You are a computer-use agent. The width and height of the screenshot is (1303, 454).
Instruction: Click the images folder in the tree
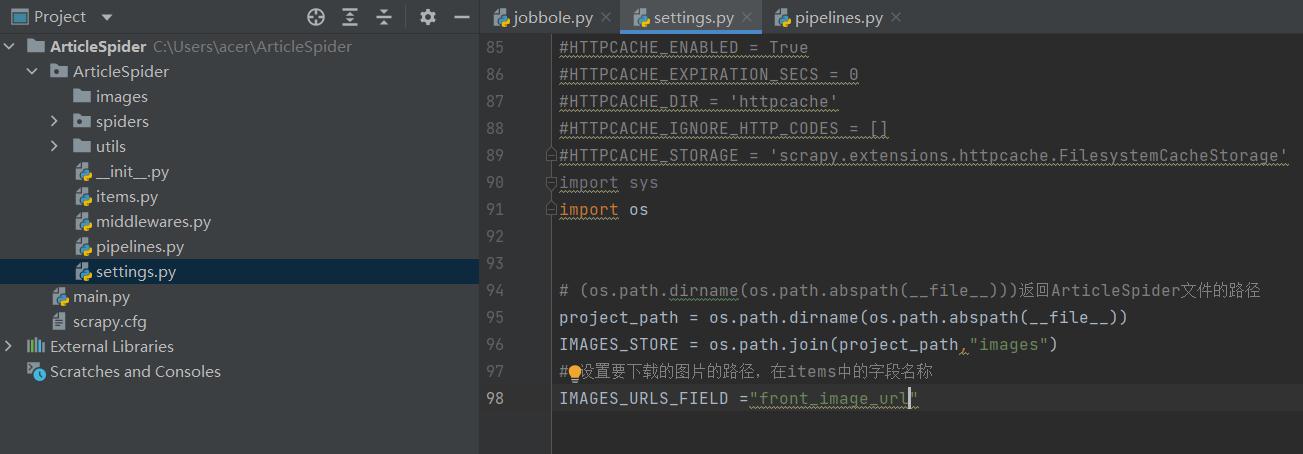tap(121, 97)
